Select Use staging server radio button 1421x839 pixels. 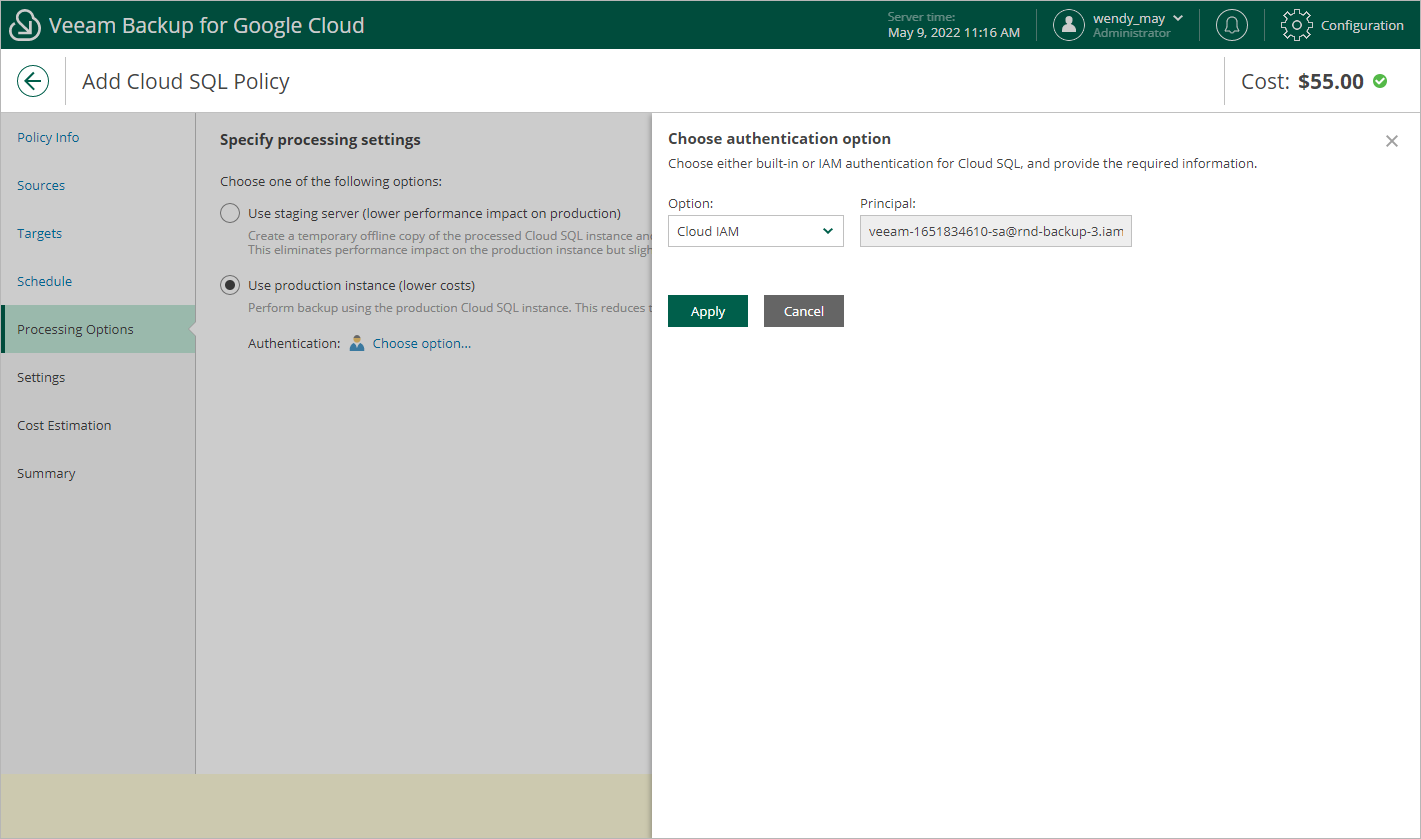tap(230, 213)
